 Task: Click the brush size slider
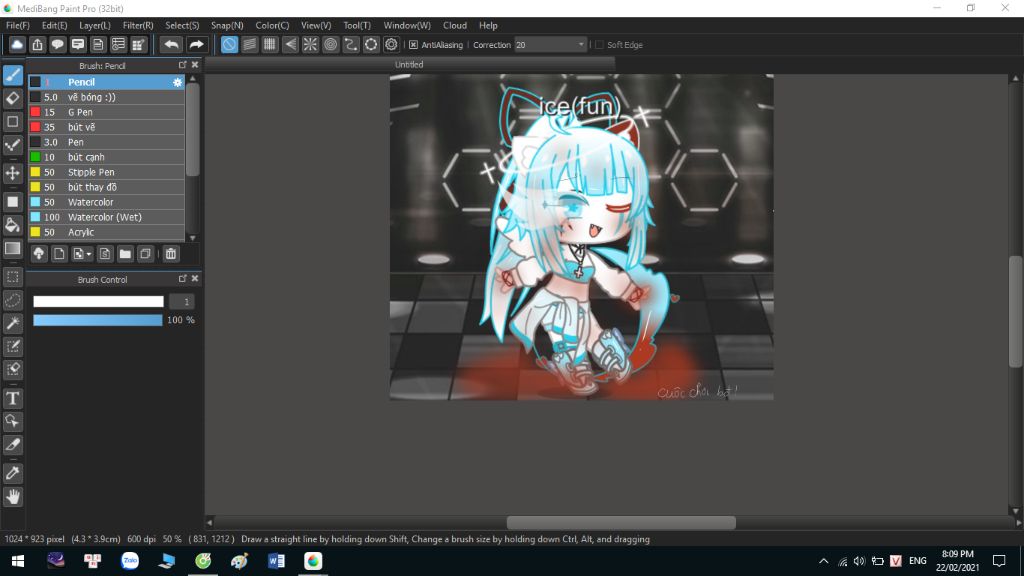click(98, 301)
